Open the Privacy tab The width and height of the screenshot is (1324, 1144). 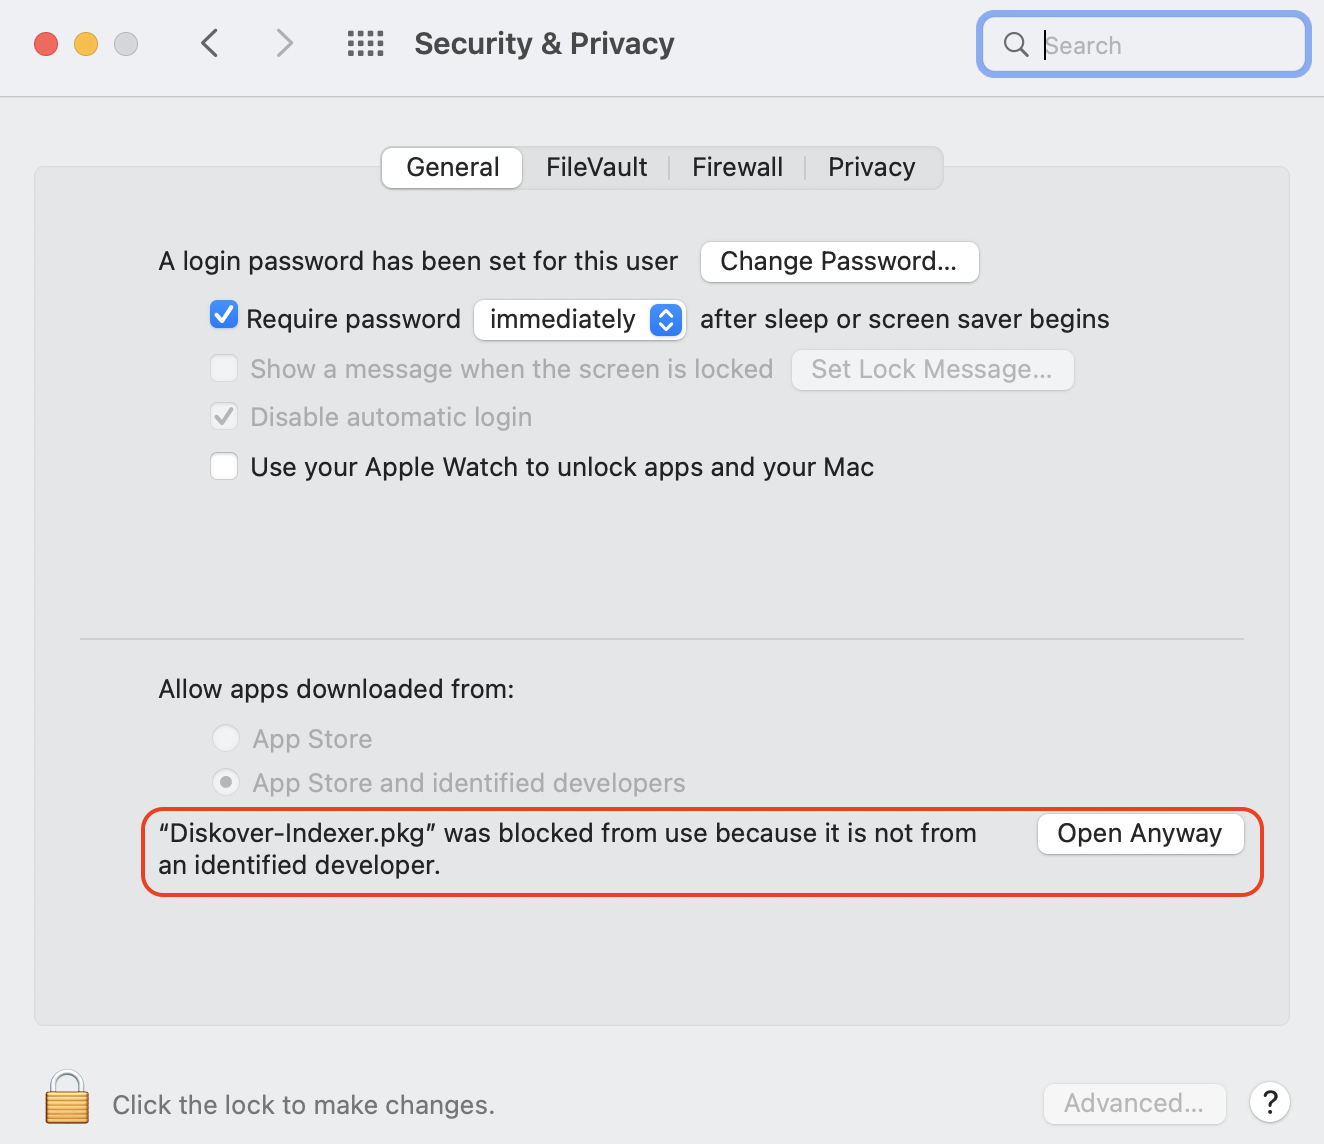click(871, 167)
